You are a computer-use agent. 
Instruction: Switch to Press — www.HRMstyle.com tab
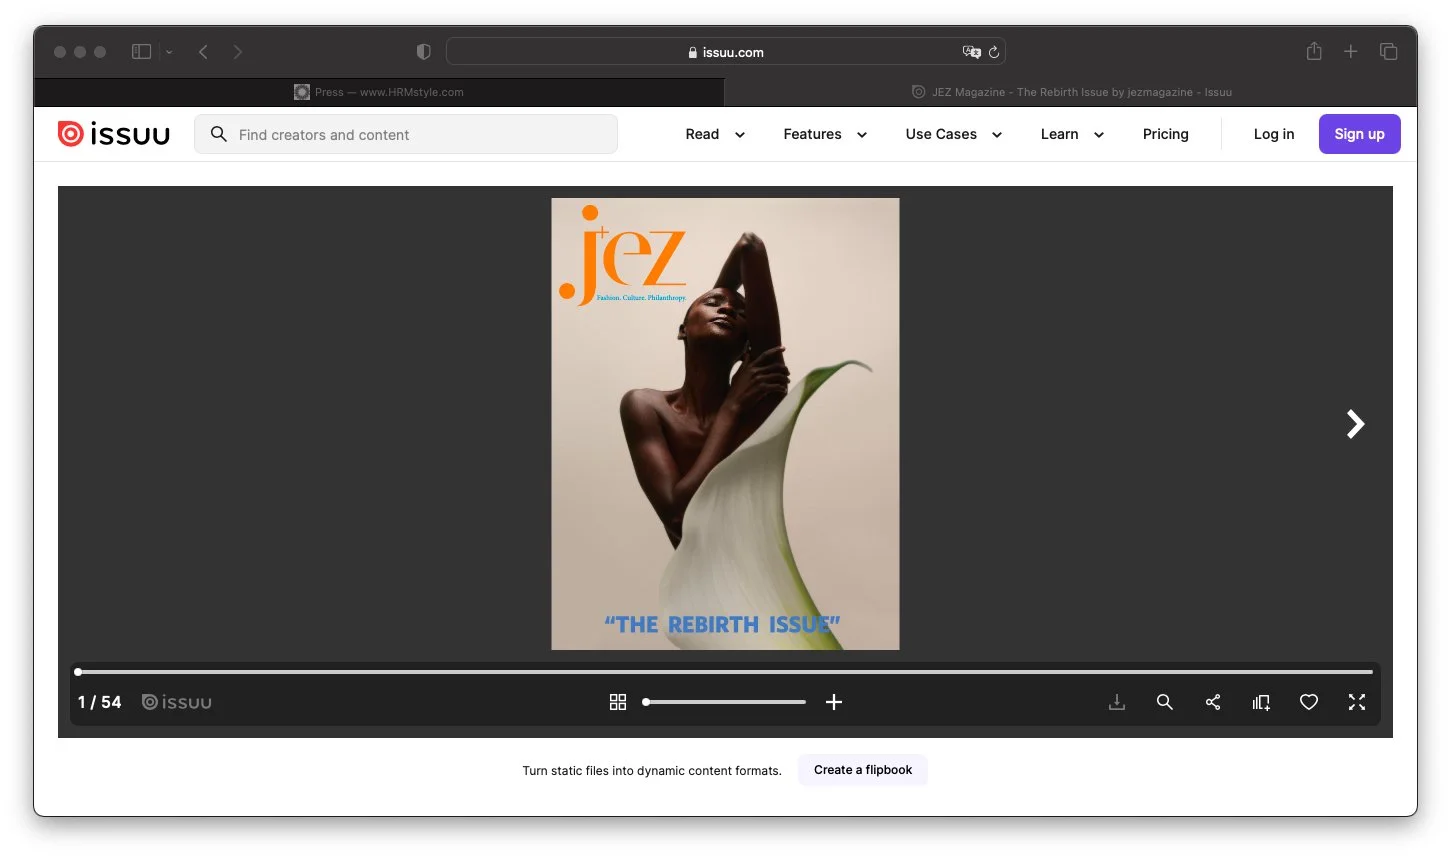coord(379,92)
